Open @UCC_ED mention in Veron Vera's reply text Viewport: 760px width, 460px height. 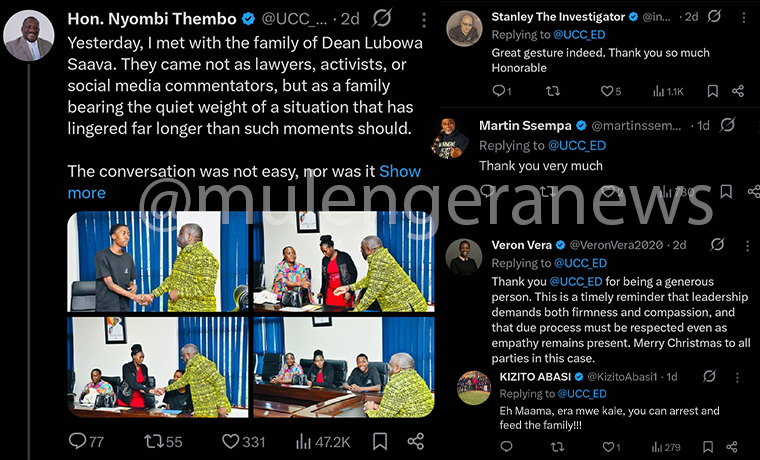pyautogui.click(x=576, y=282)
